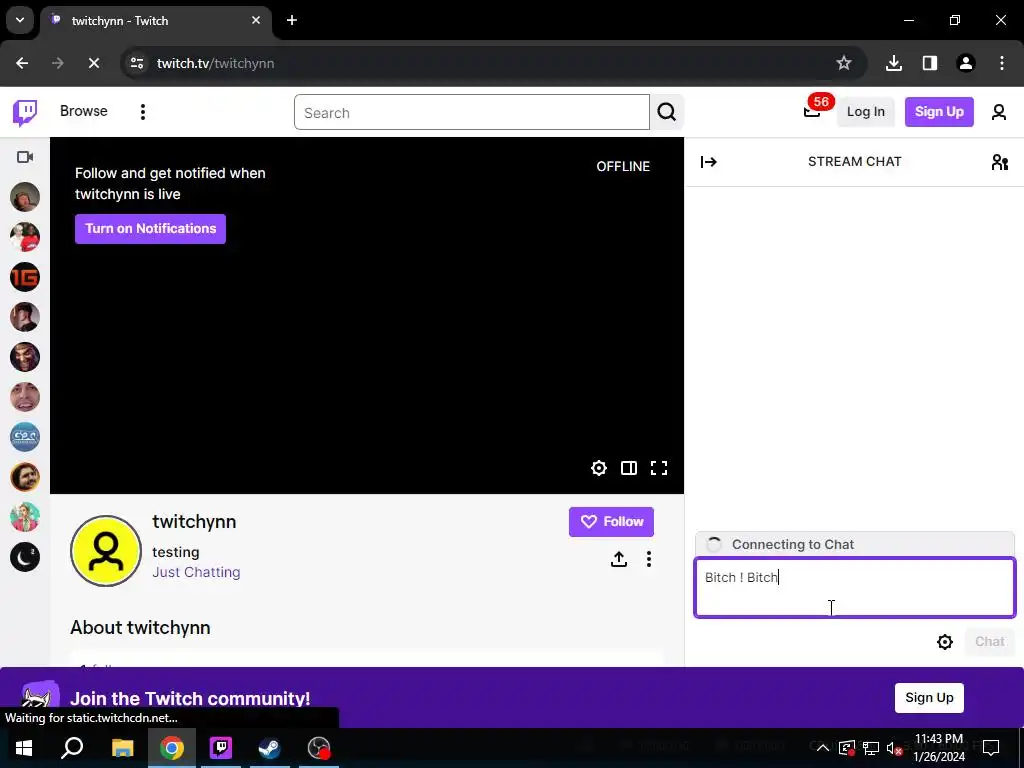Open the Windows action center notification icon
This screenshot has width=1024, height=768.
tap(991, 747)
